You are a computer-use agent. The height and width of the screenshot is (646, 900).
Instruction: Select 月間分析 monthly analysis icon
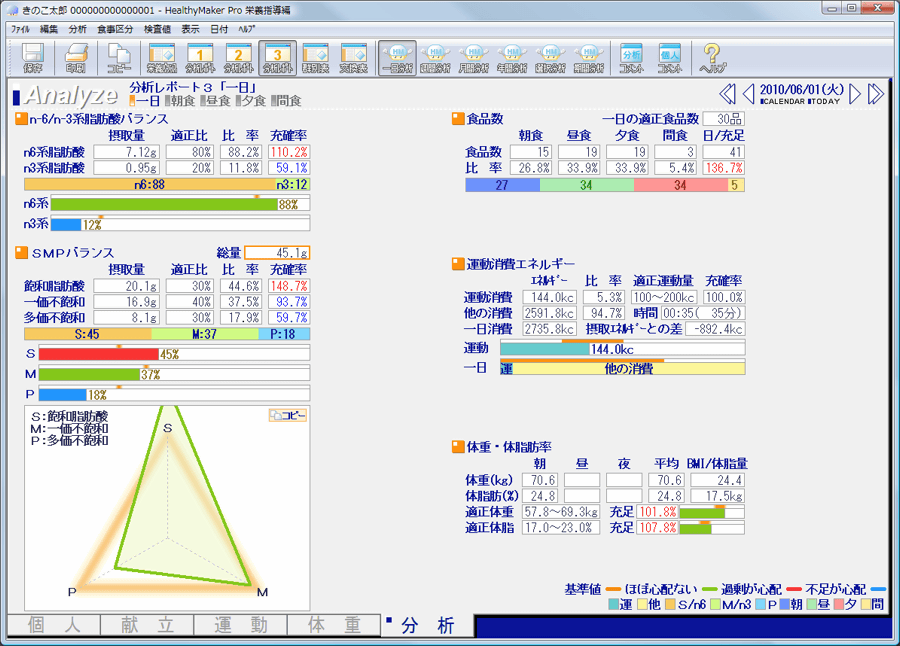click(x=474, y=58)
